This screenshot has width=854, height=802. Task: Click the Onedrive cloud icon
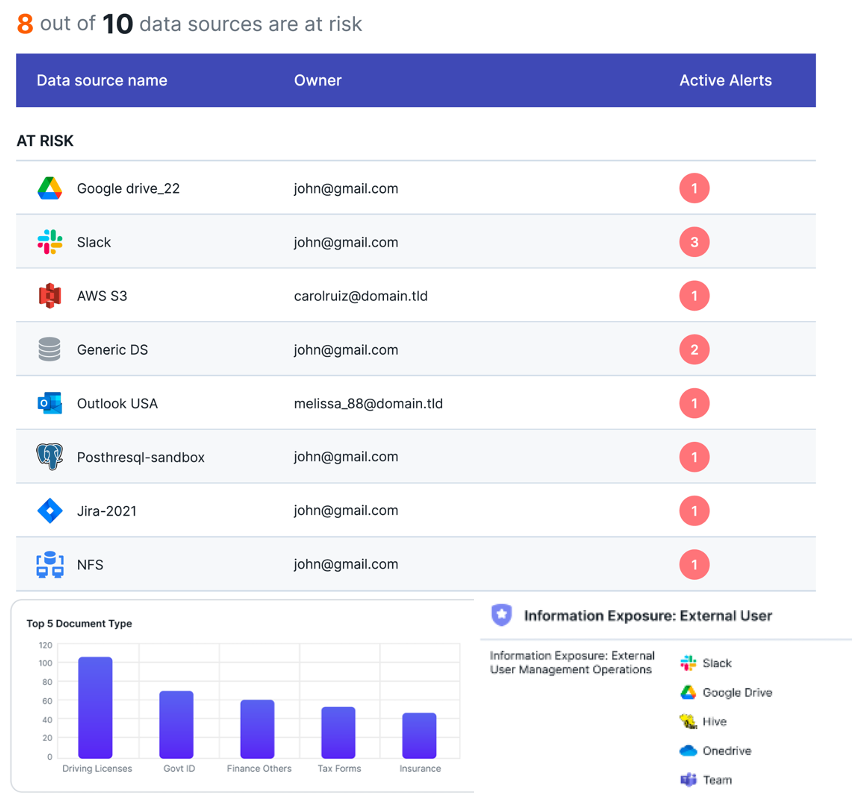pos(688,751)
